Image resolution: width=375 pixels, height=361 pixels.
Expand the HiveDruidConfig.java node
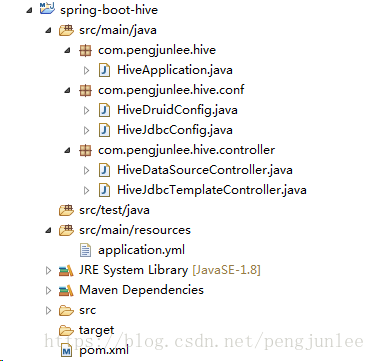87,110
